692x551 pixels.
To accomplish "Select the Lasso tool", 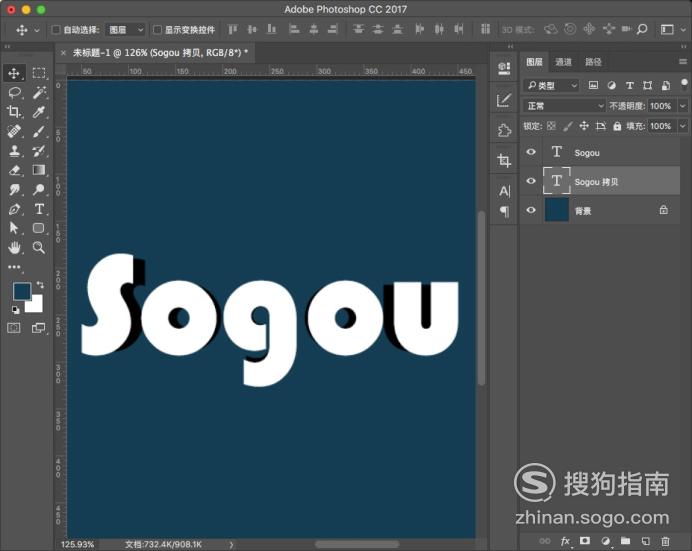I will [x=14, y=93].
